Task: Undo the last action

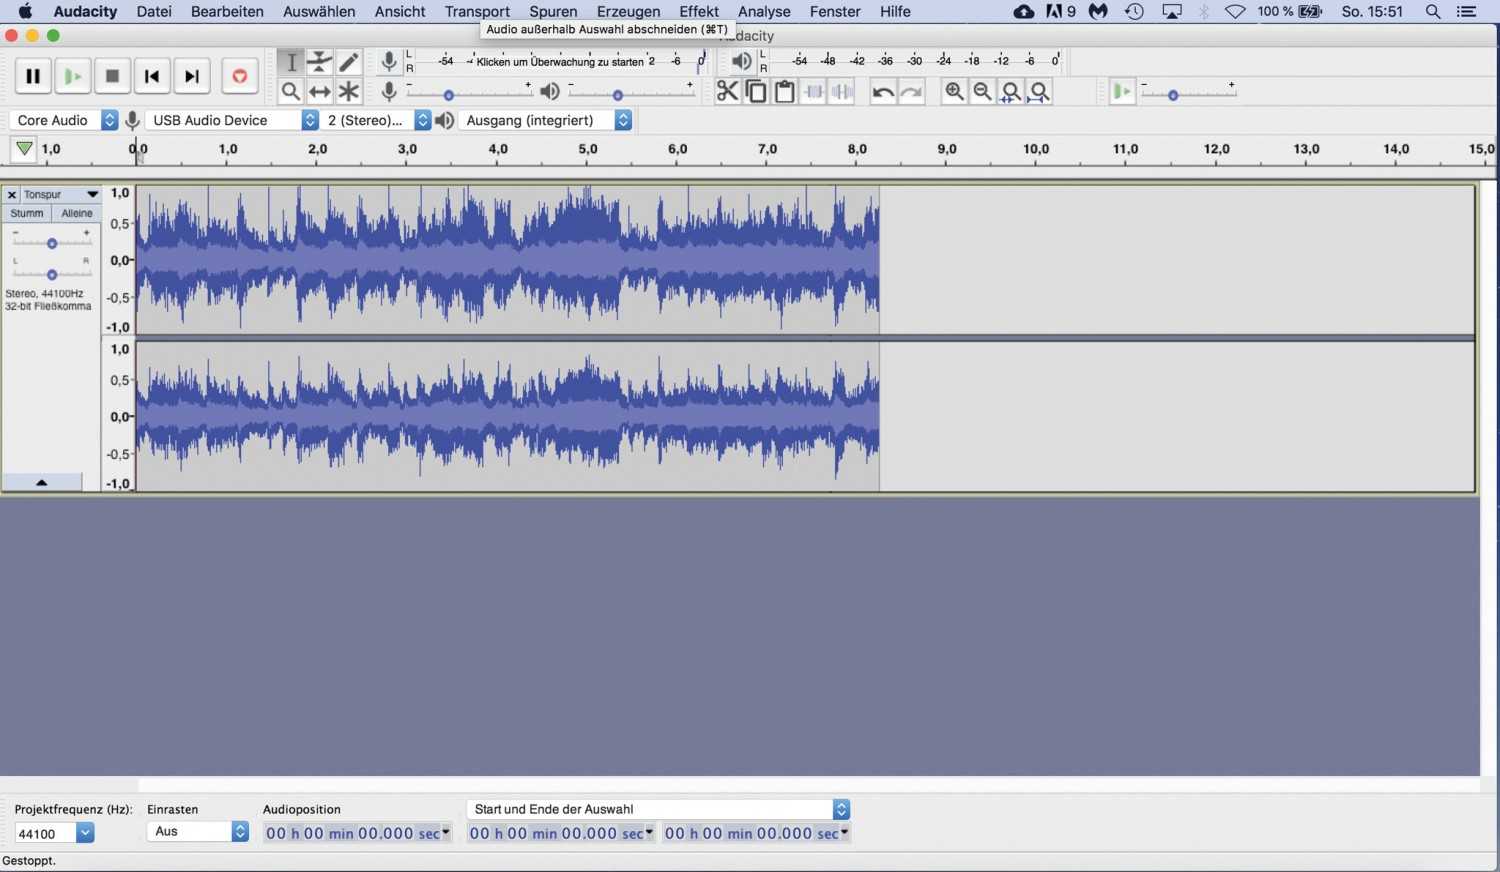Action: point(883,92)
